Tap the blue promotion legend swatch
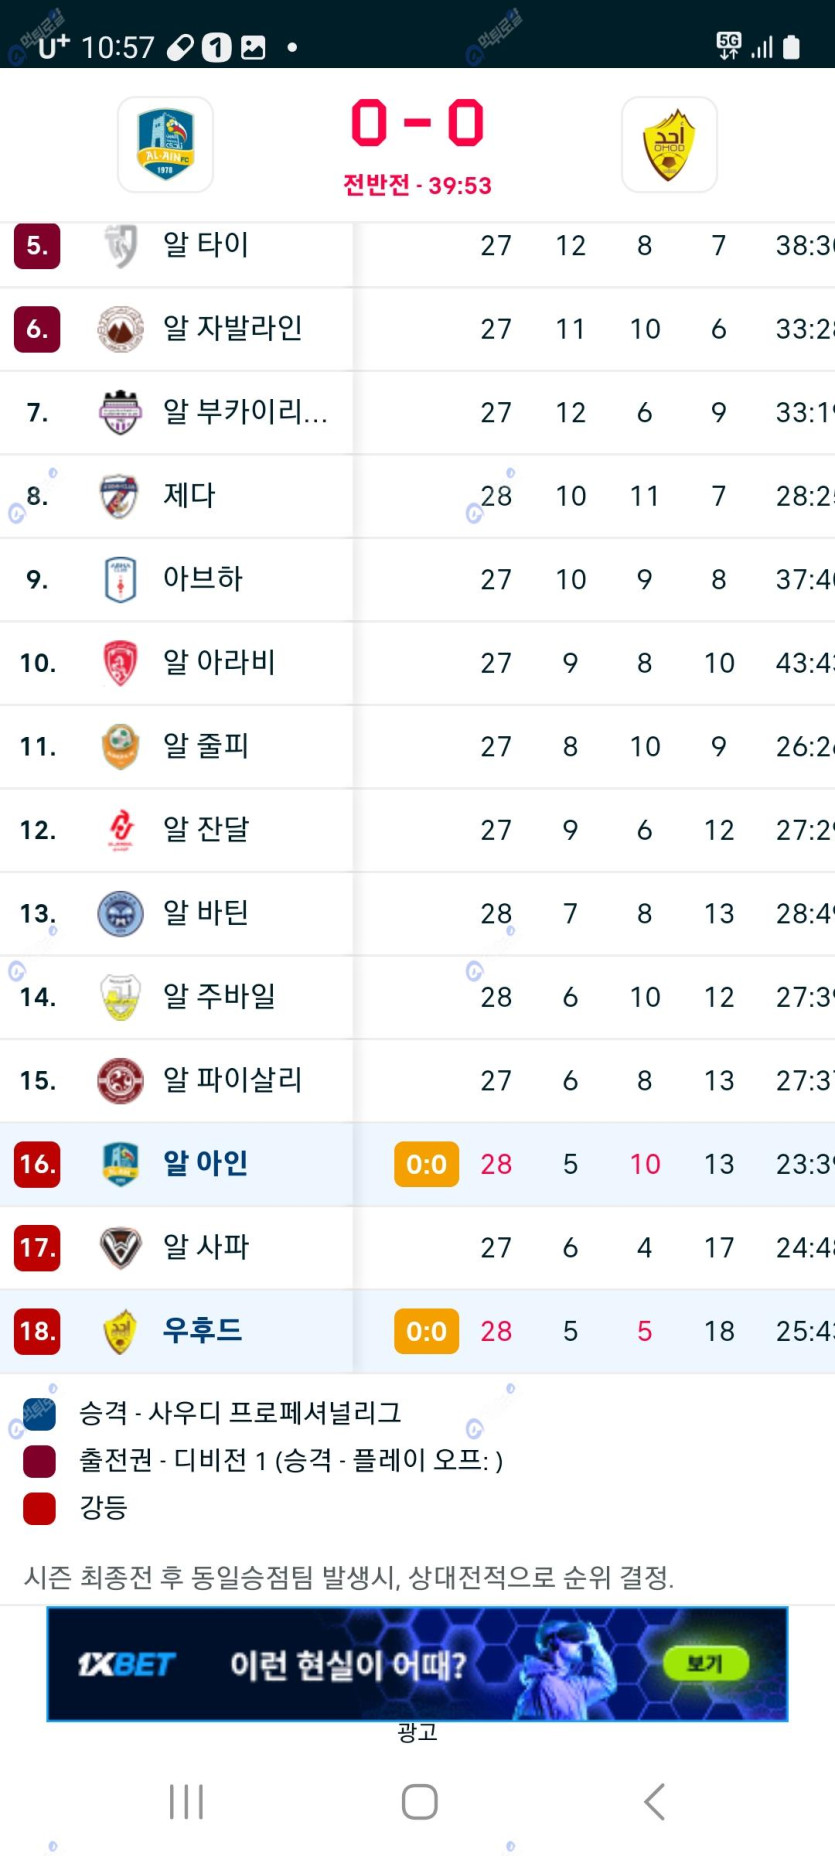This screenshot has width=835, height=1856. [x=39, y=1414]
